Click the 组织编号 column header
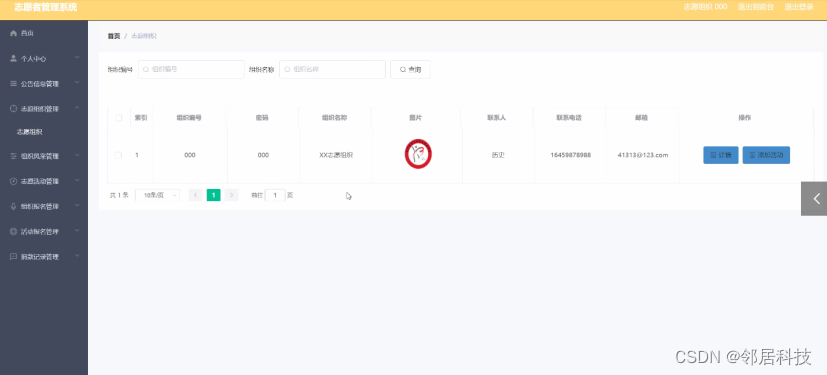827x375 pixels. (x=189, y=118)
